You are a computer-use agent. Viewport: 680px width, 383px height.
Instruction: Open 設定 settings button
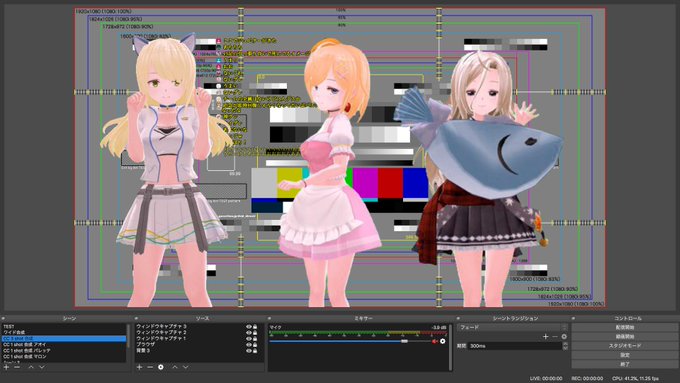pyautogui.click(x=624, y=355)
